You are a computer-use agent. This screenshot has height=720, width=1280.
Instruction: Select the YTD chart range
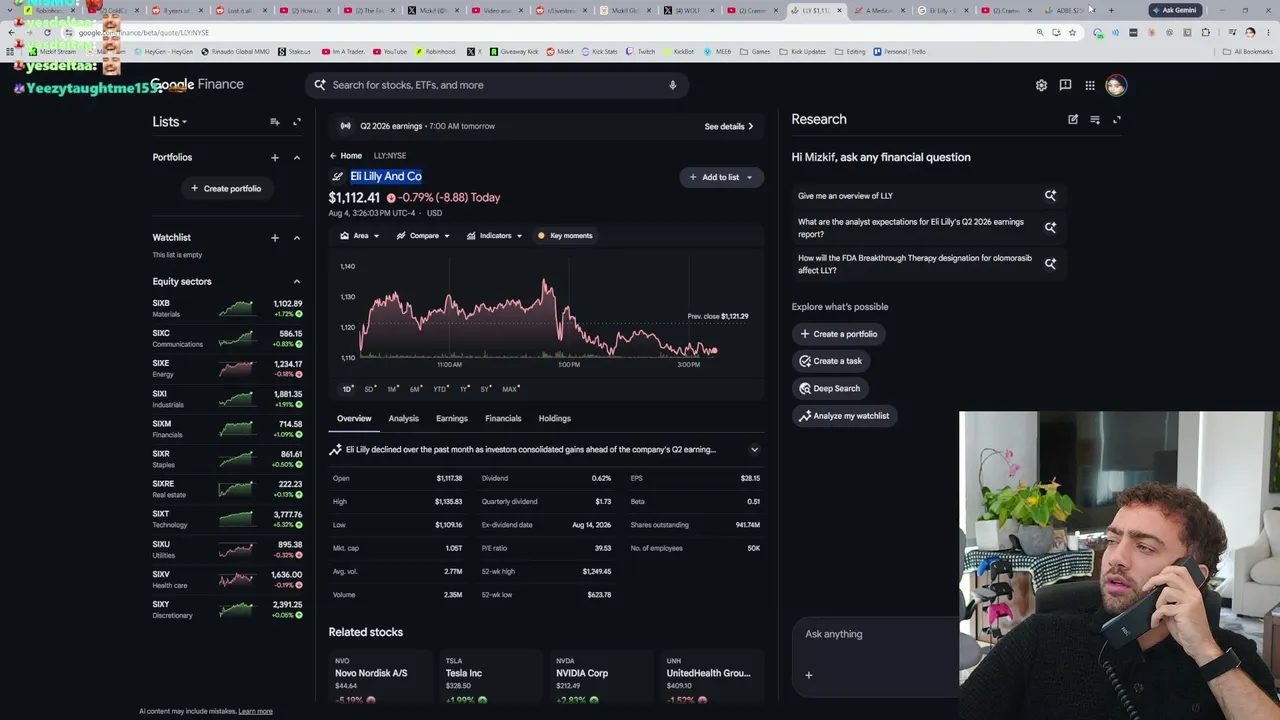440,389
